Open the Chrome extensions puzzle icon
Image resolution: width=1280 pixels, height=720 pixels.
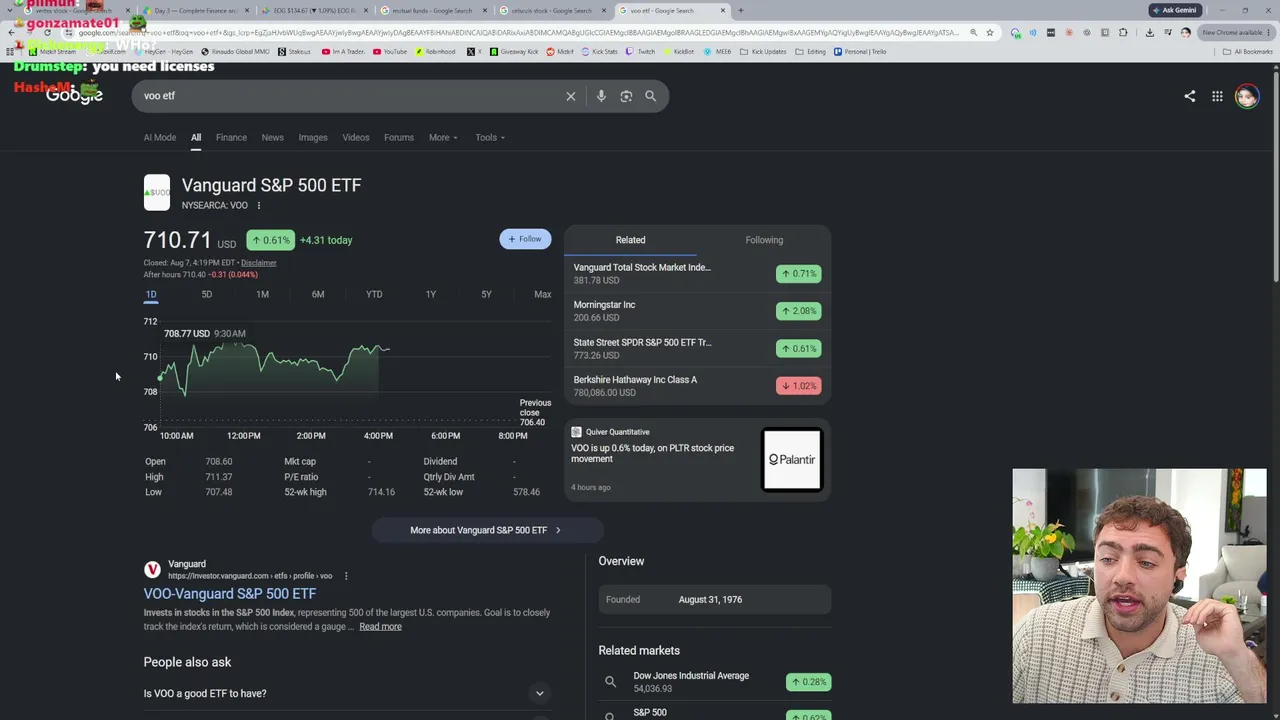coord(1123,33)
